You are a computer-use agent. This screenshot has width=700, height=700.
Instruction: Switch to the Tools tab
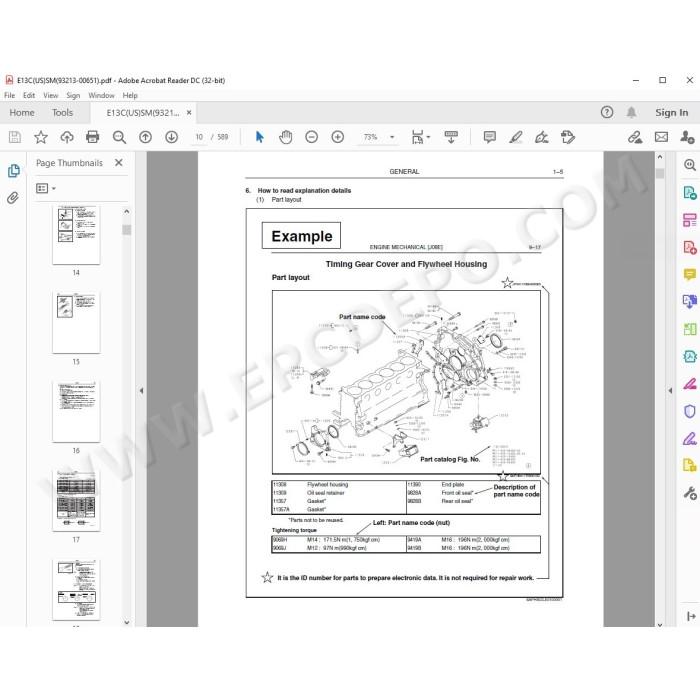click(62, 112)
